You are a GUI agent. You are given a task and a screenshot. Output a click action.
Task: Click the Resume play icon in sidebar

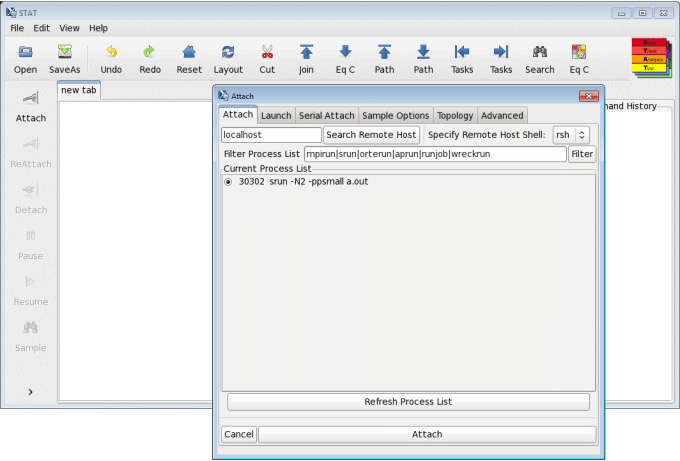pos(30,282)
